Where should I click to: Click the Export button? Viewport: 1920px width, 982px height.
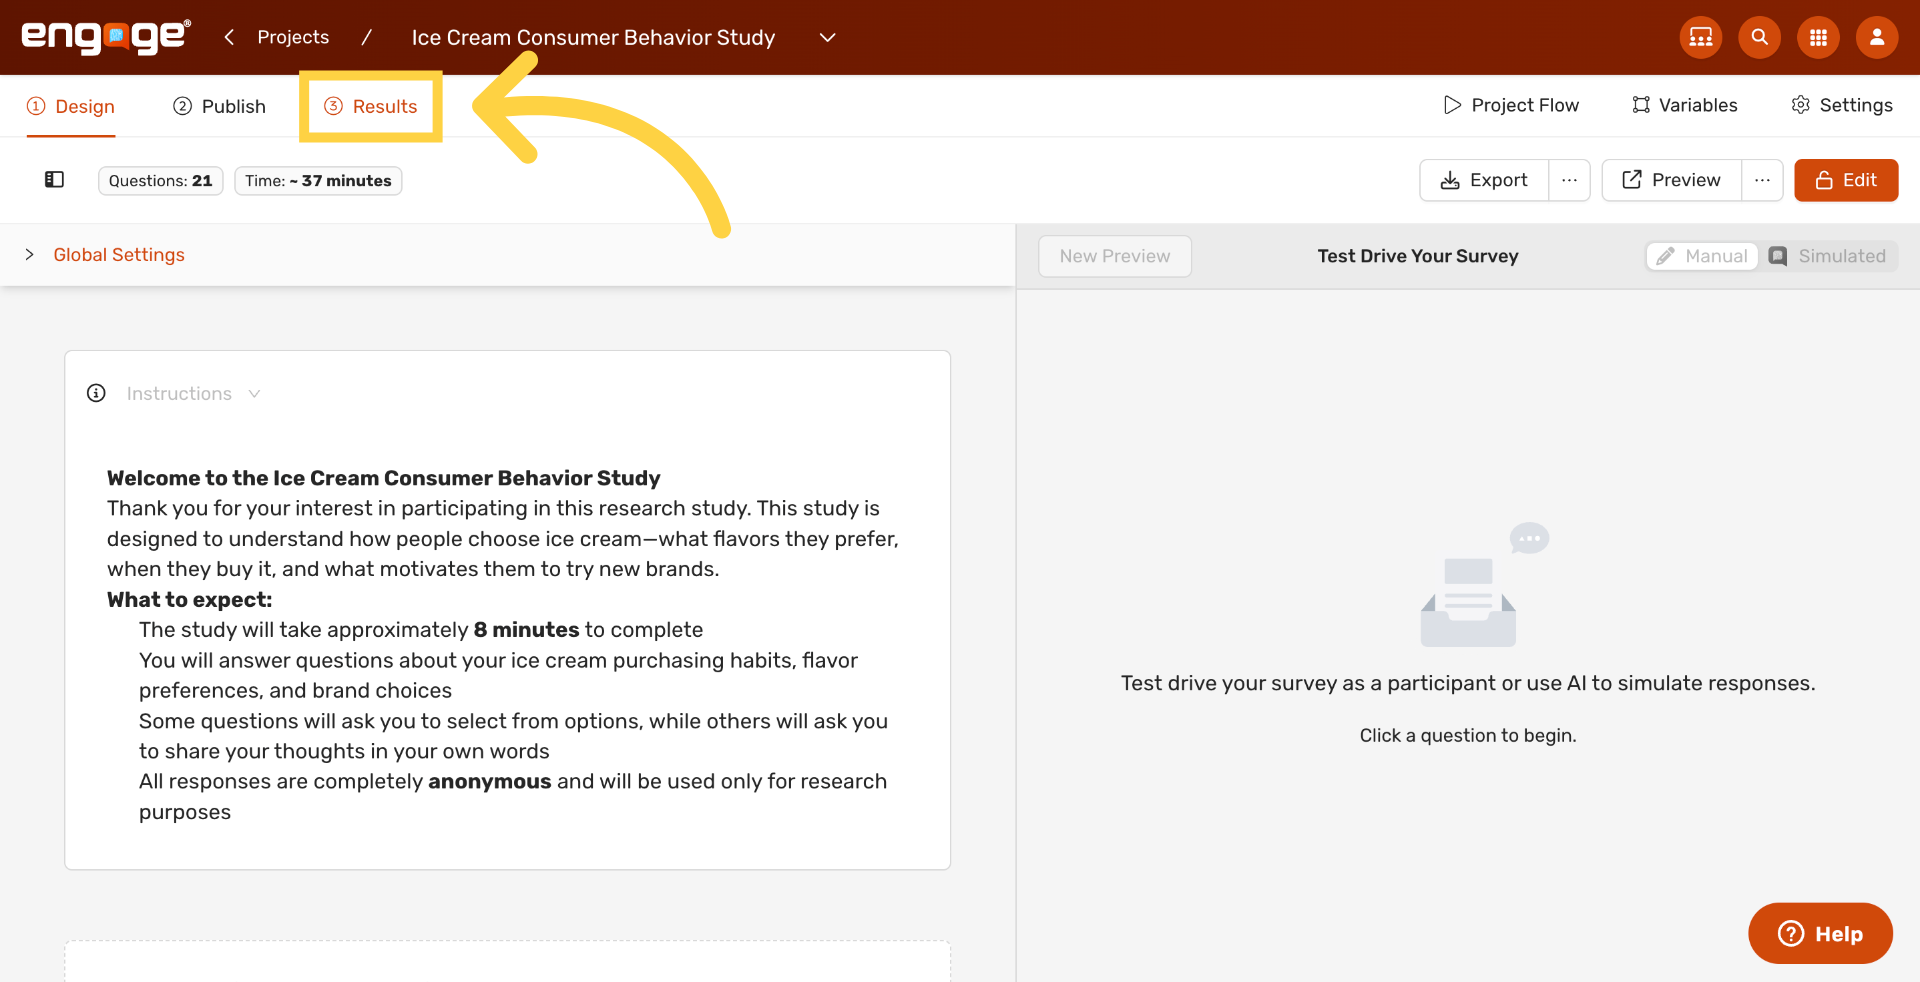click(x=1484, y=180)
